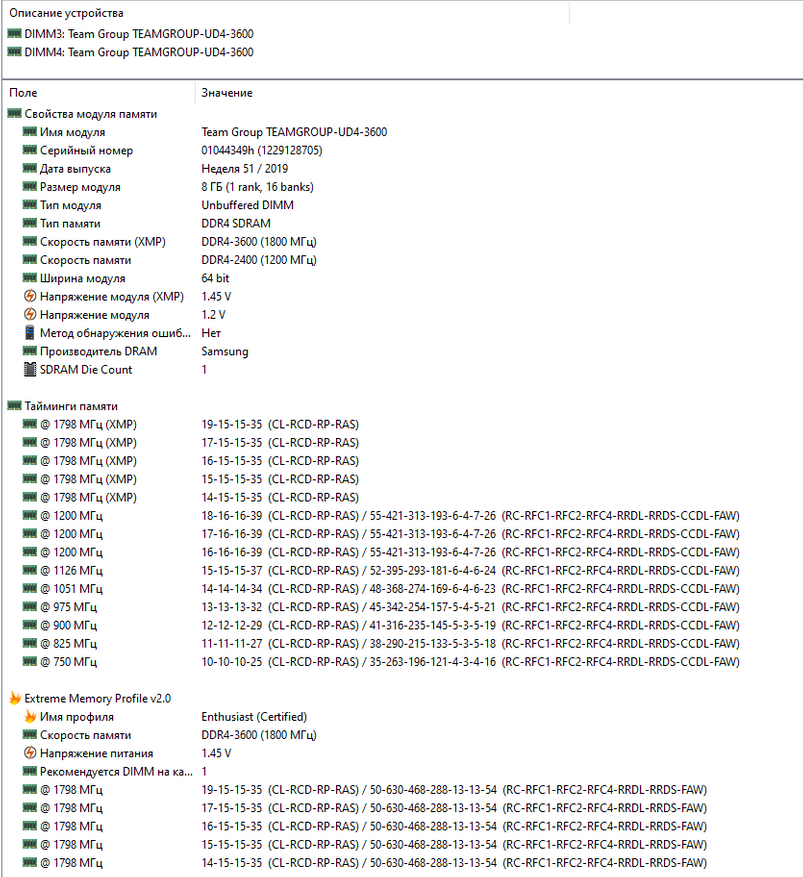Click the flame icon of Extreme Memory Profile v2.0
803x877 pixels.
(15, 698)
